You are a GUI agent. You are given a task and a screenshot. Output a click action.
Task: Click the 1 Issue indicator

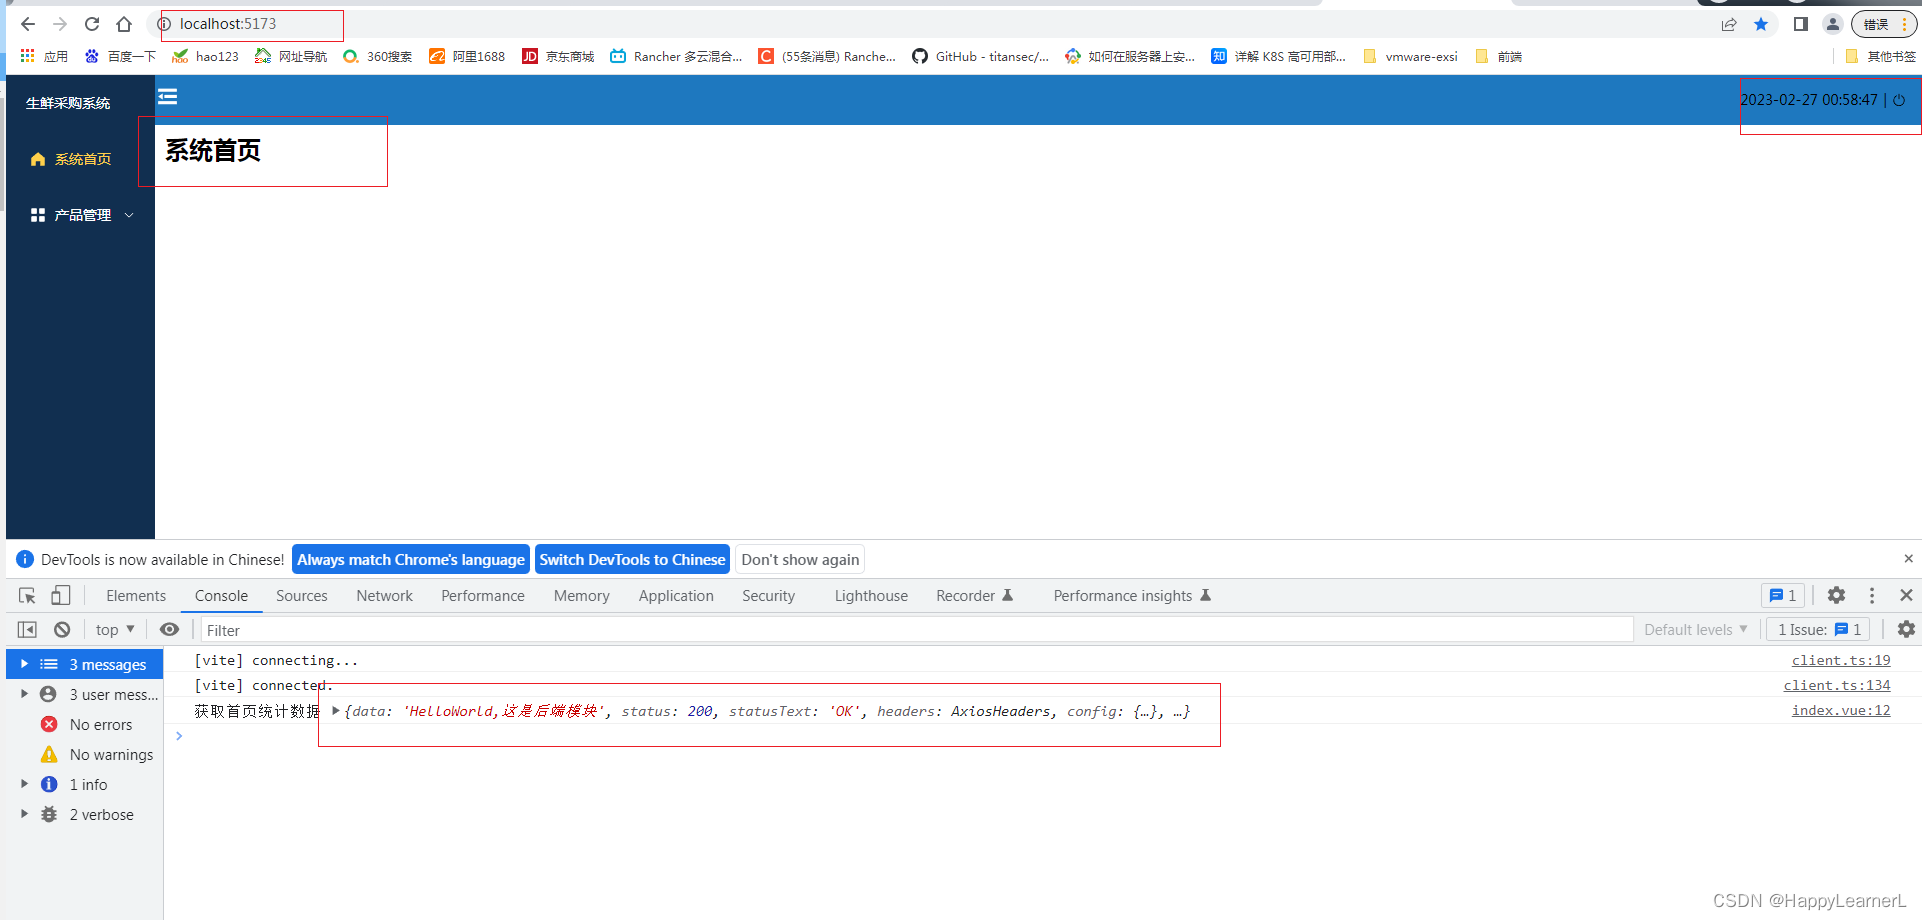tap(1819, 630)
